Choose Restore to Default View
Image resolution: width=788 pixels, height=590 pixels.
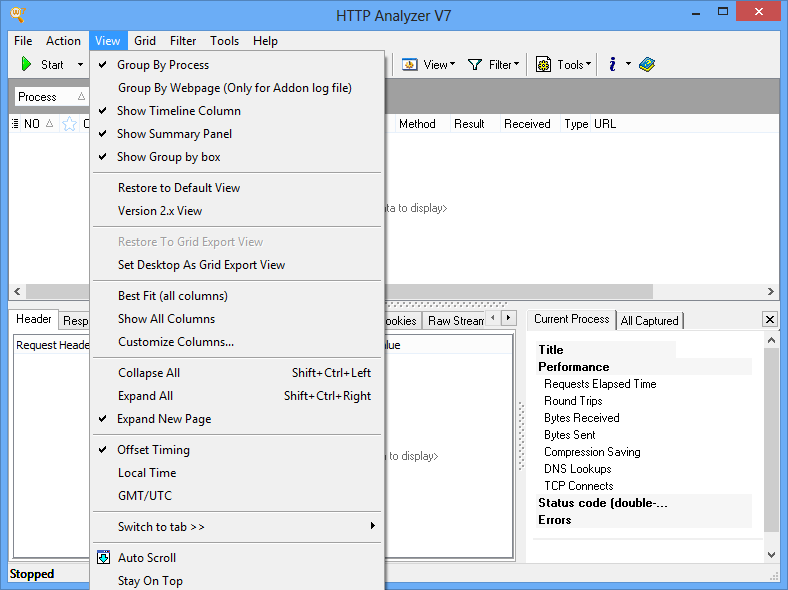tap(237, 188)
